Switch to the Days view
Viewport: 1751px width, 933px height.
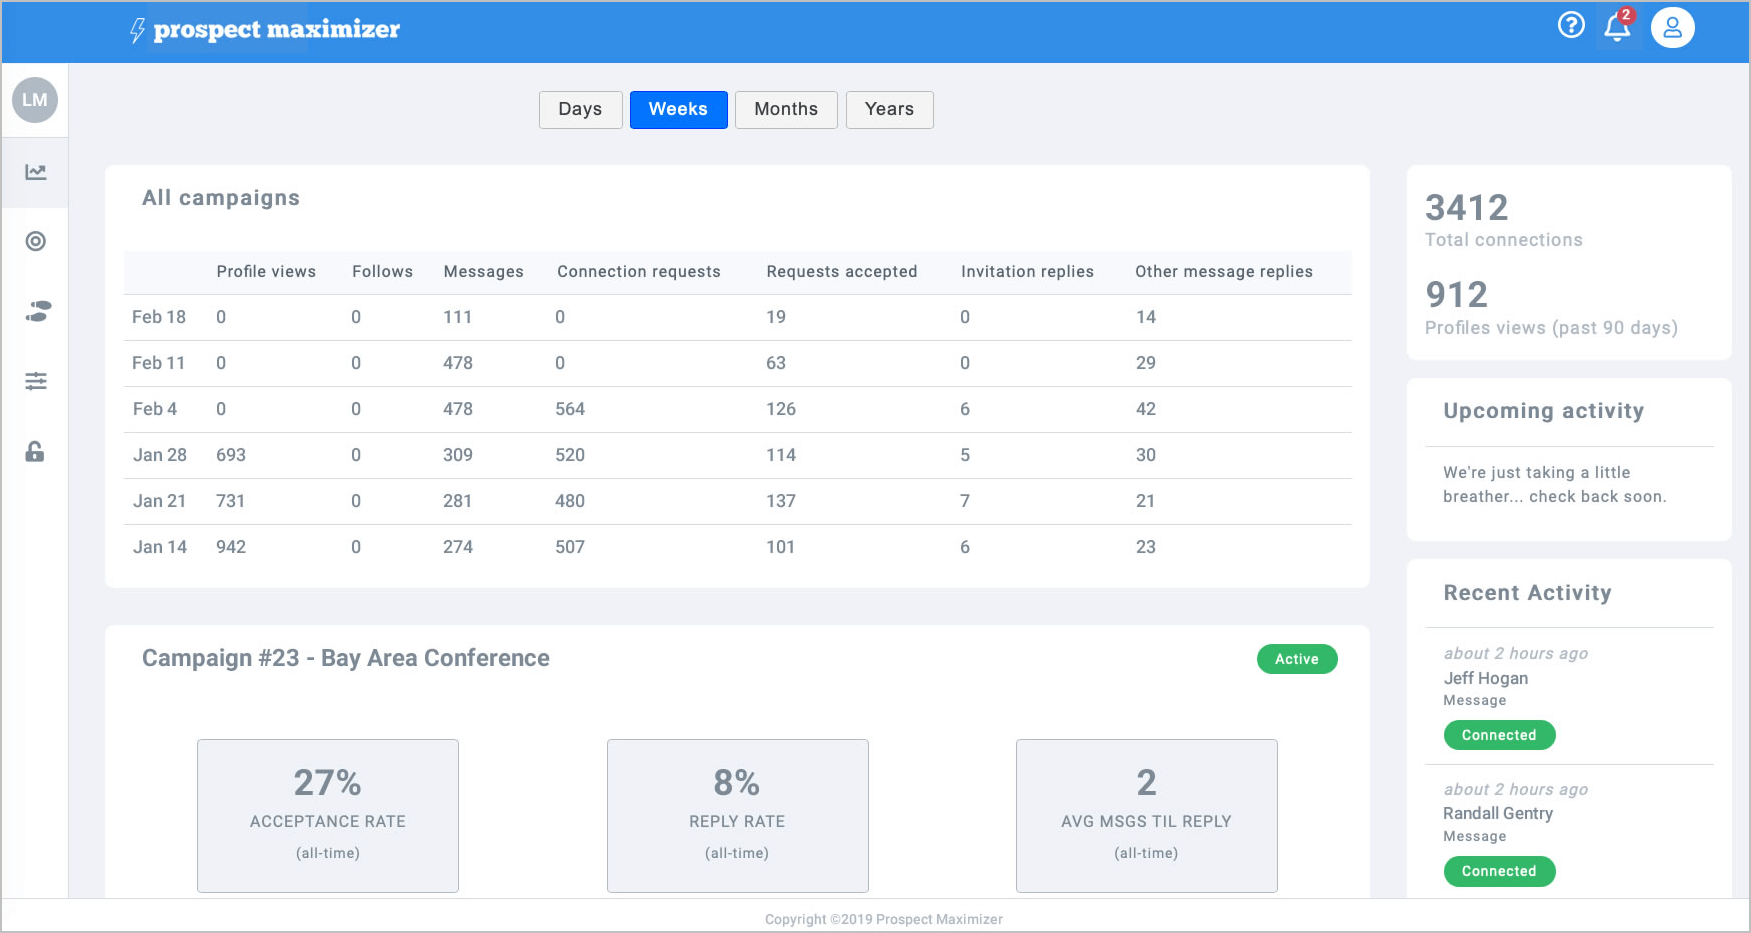(580, 109)
